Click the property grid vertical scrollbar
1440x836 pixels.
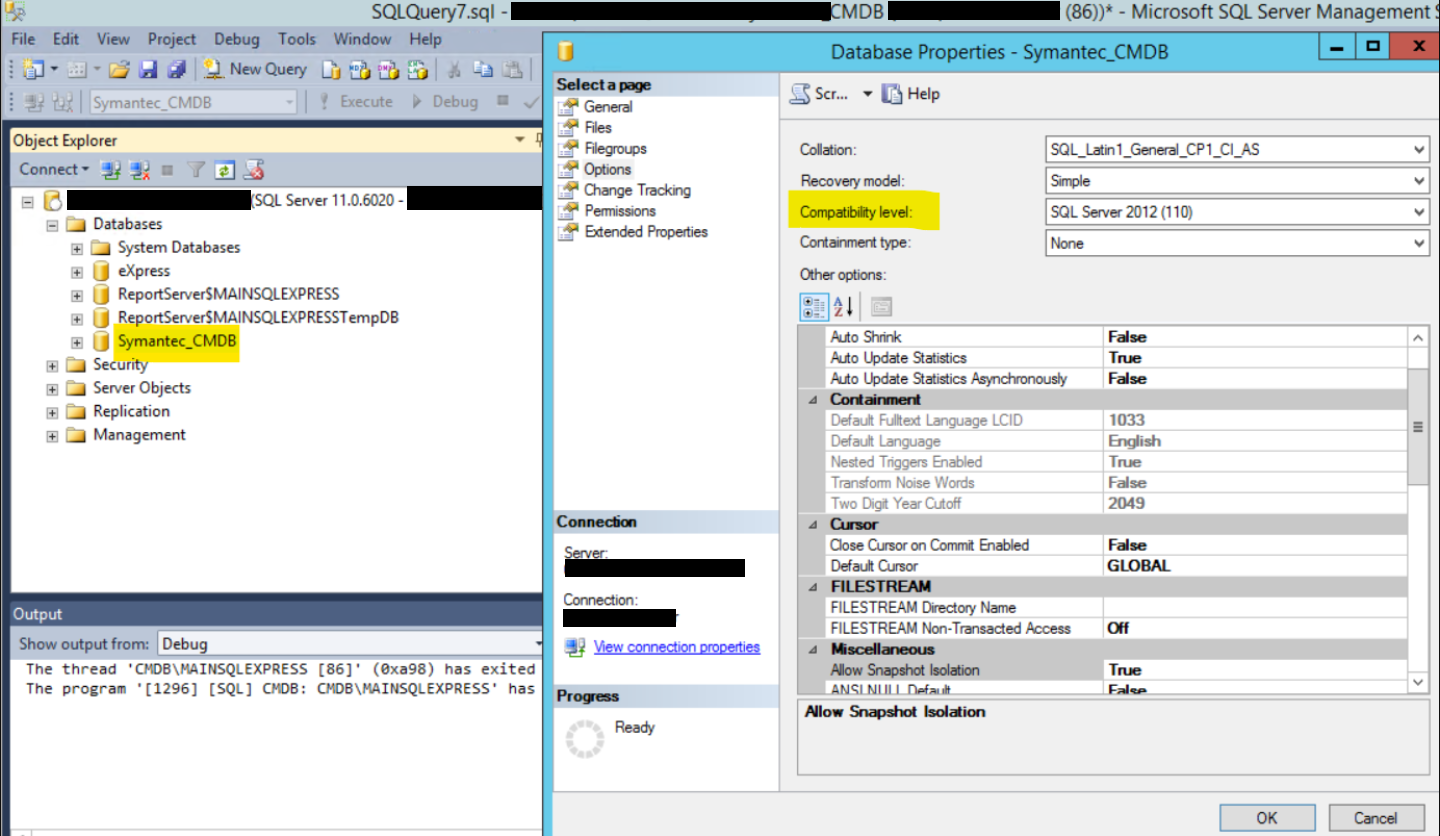click(x=1417, y=427)
